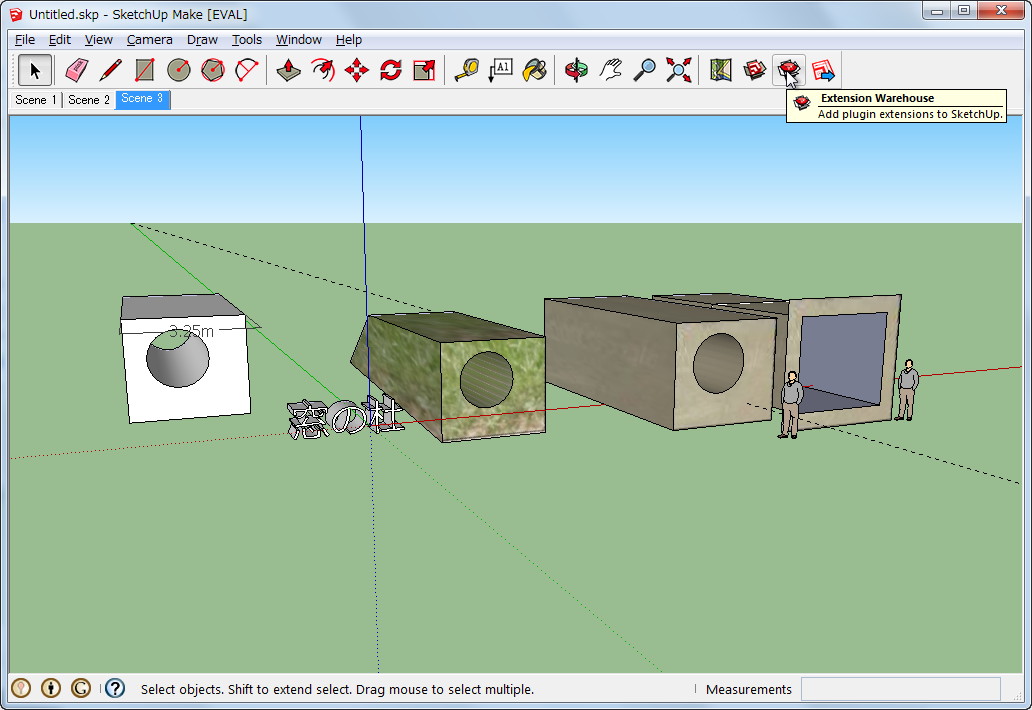Select the Rotate tool
Screen dimensions: 1032x710
click(x=390, y=70)
